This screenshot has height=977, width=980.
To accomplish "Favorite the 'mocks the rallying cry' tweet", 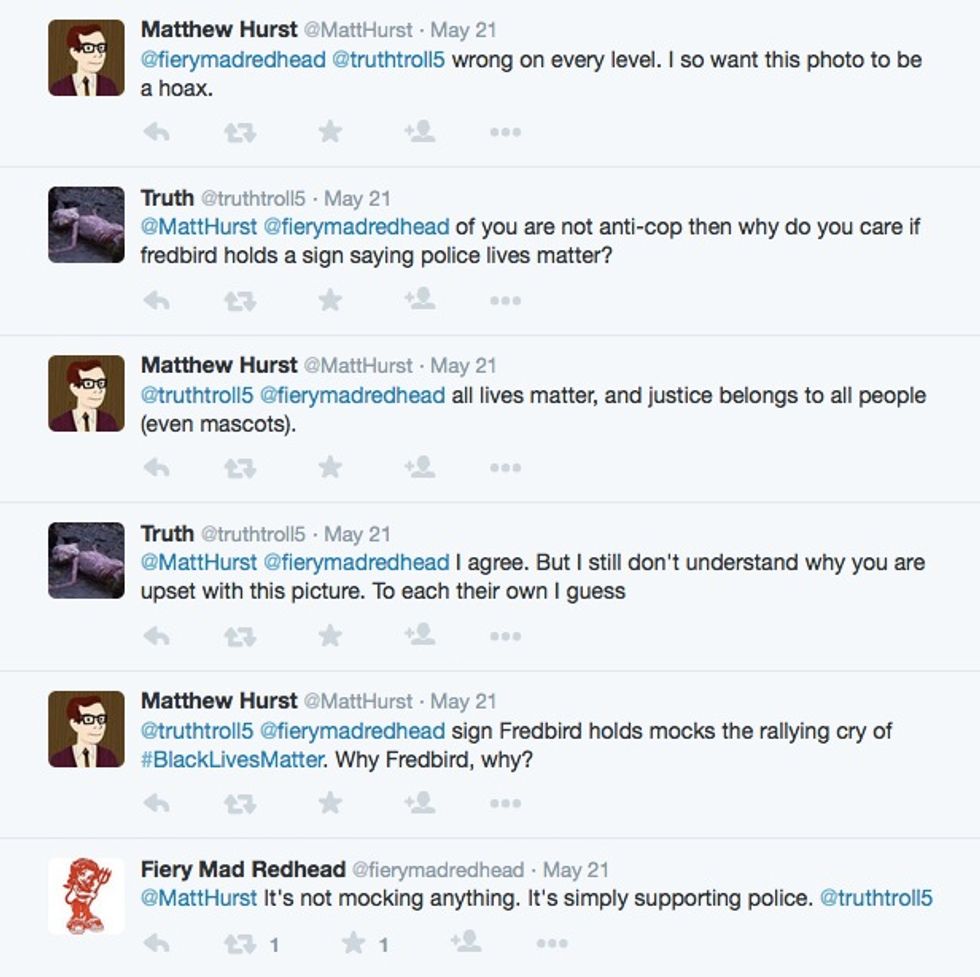I will [330, 802].
